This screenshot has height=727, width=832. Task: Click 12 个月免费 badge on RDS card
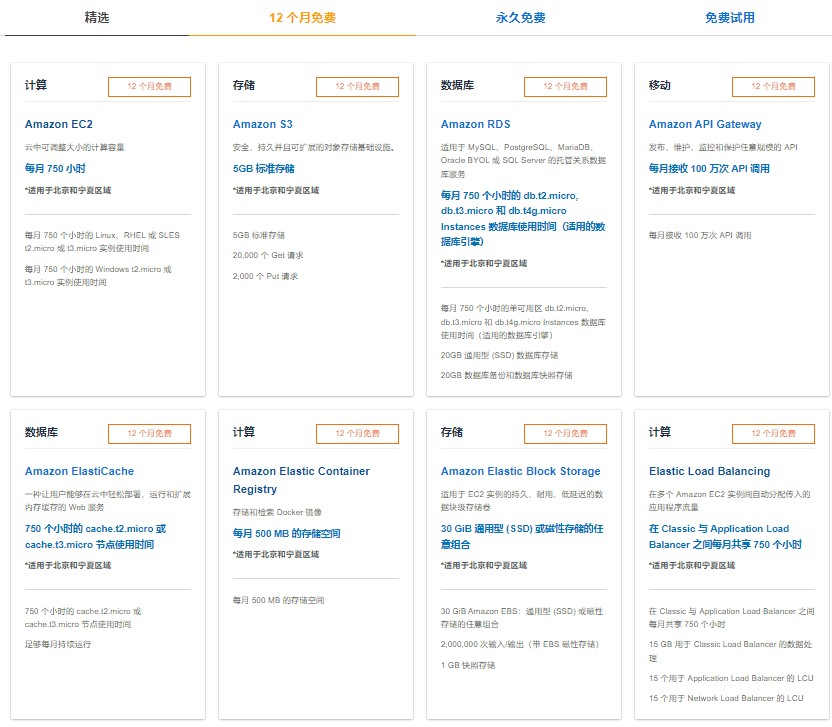pos(565,86)
